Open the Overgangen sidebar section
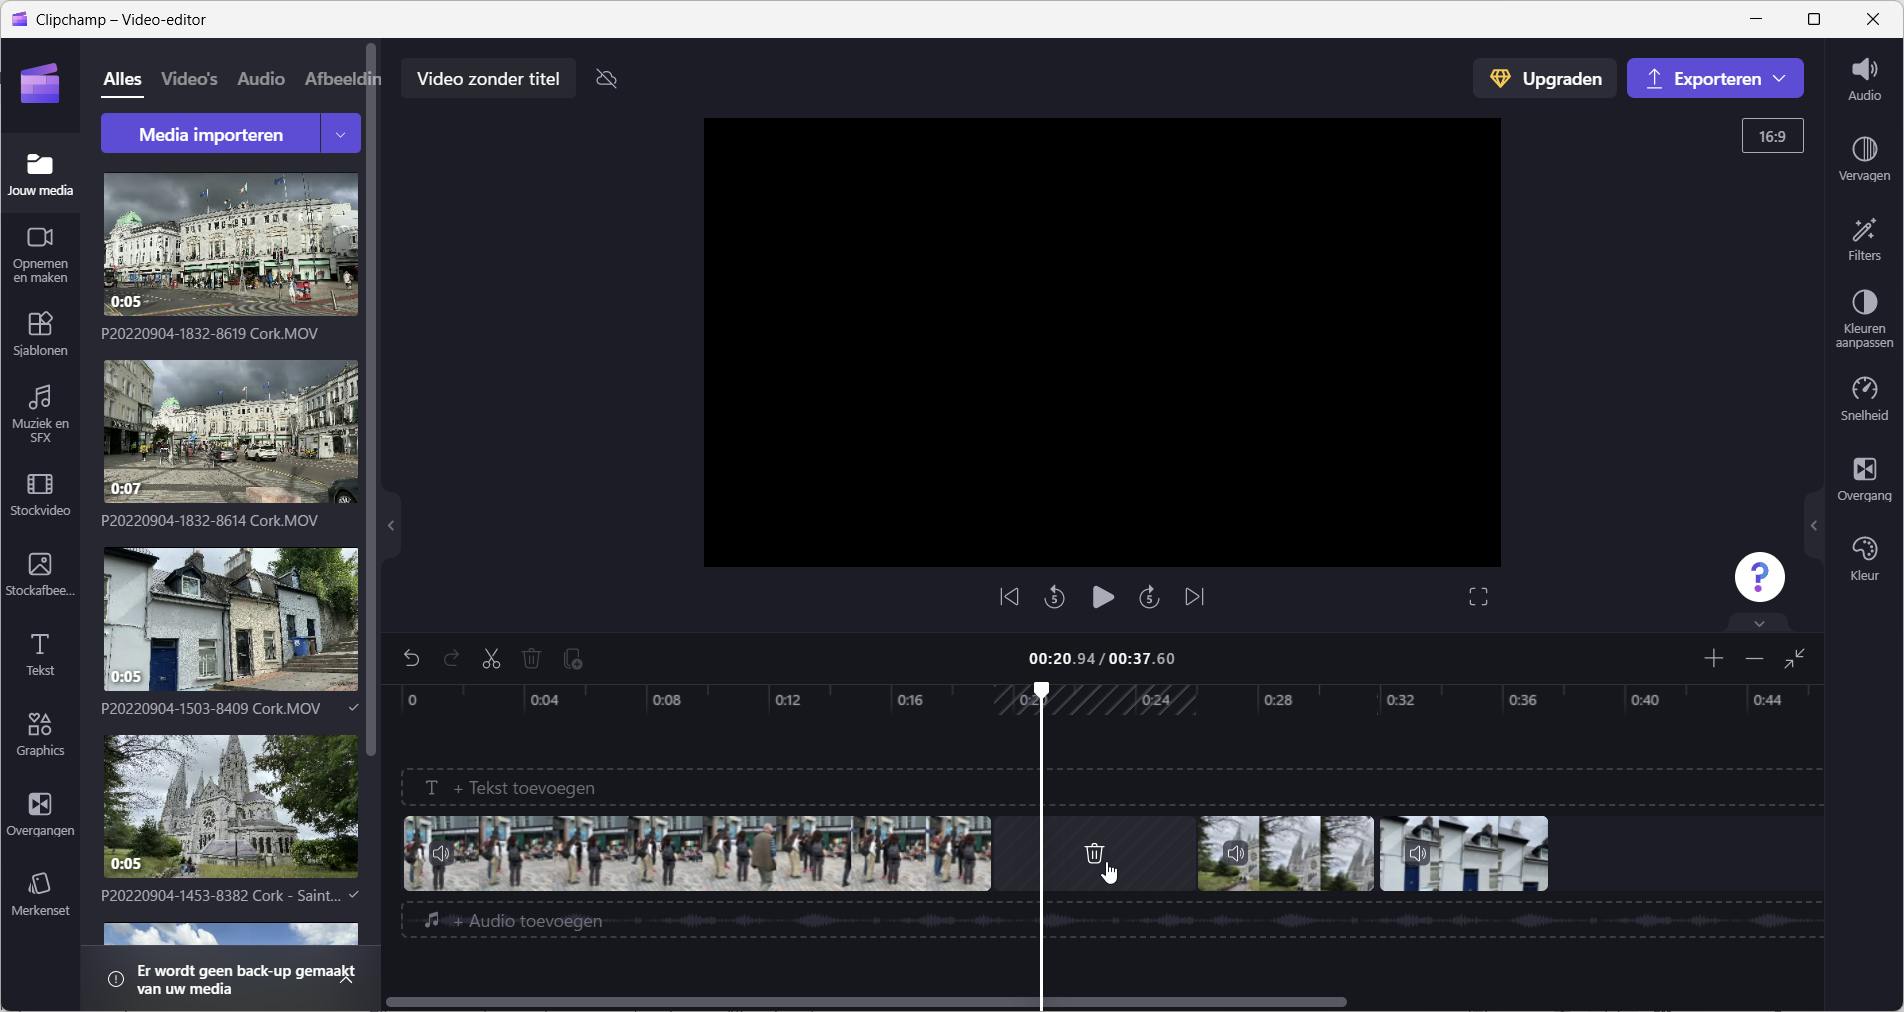The width and height of the screenshot is (1904, 1012). 40,814
